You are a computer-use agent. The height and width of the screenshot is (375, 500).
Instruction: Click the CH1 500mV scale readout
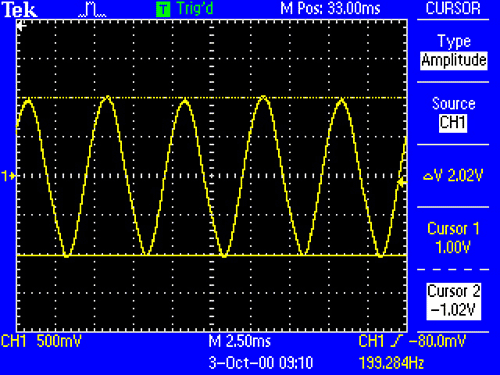click(41, 341)
